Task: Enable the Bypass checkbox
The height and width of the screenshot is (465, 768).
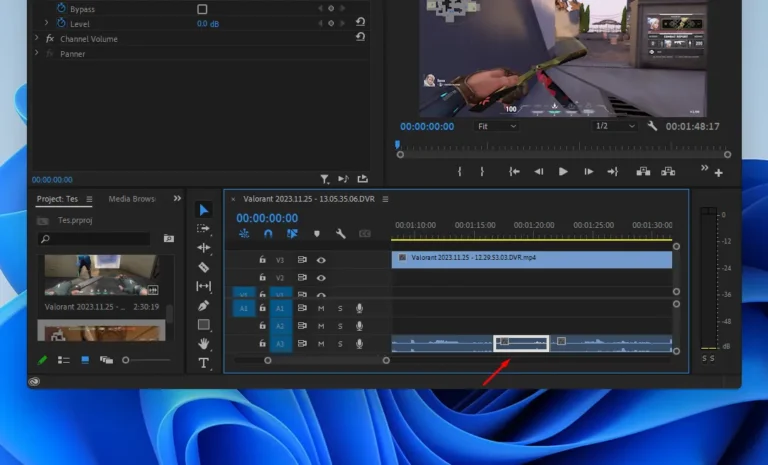Action: [x=202, y=9]
